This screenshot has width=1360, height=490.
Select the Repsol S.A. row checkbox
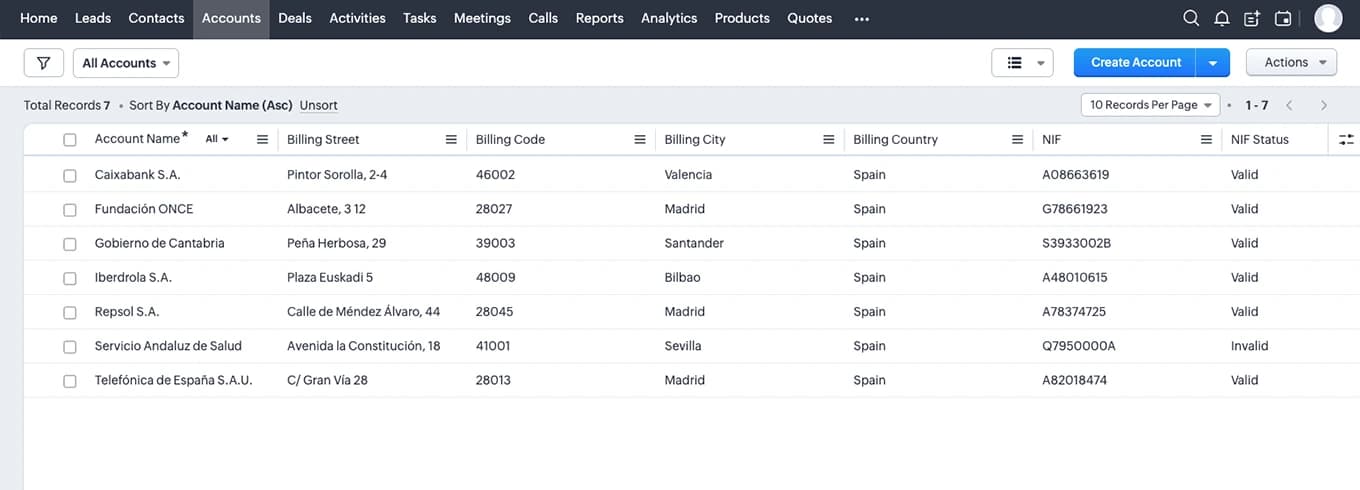coord(70,312)
